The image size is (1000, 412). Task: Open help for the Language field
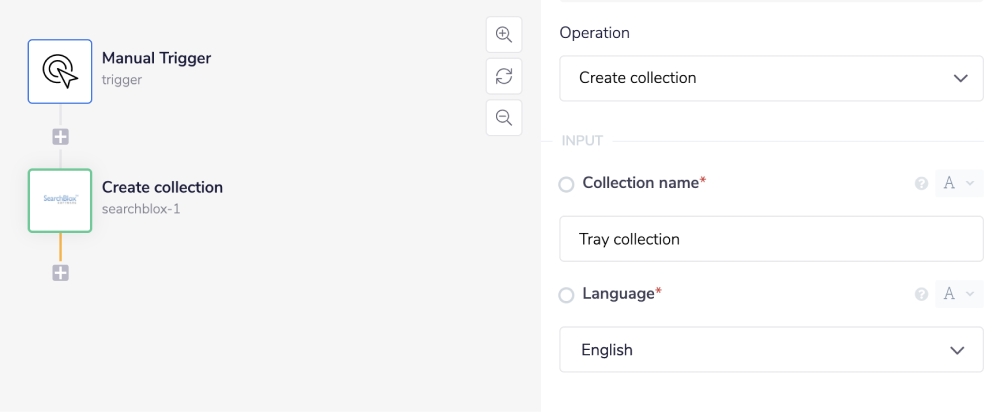click(922, 294)
